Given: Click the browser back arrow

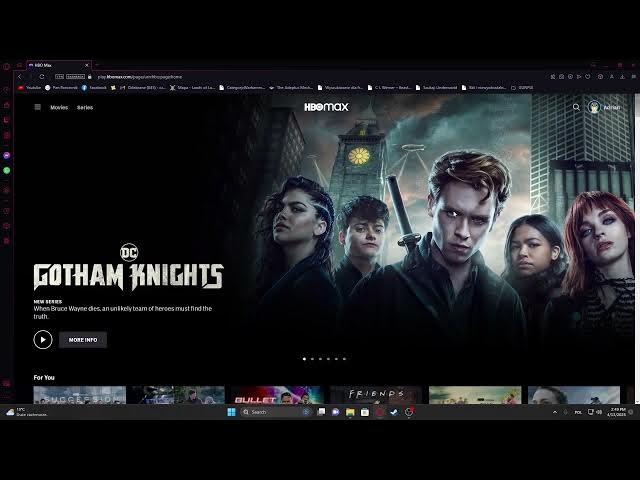Looking at the screenshot, I should [20, 76].
